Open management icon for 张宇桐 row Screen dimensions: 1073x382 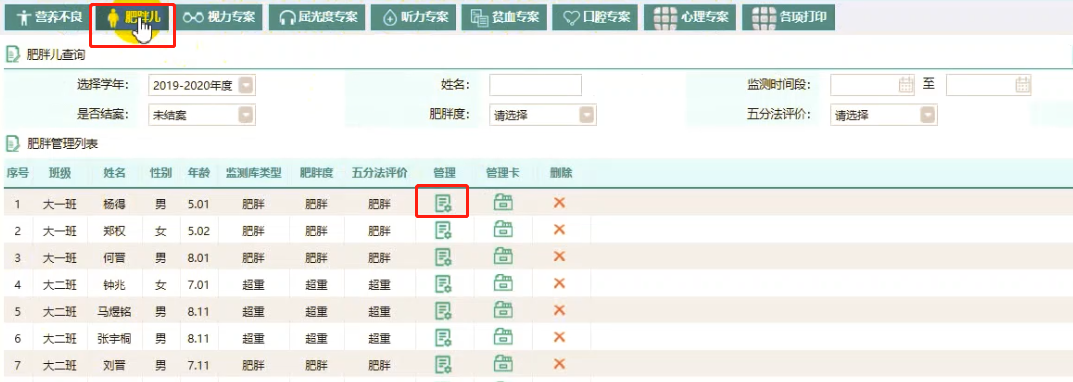coord(443,338)
